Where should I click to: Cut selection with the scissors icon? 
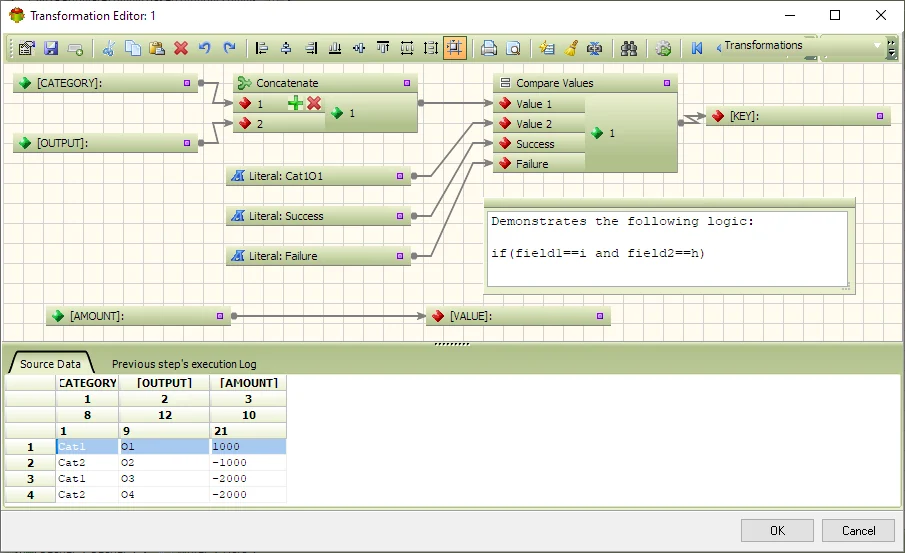pyautogui.click(x=108, y=48)
